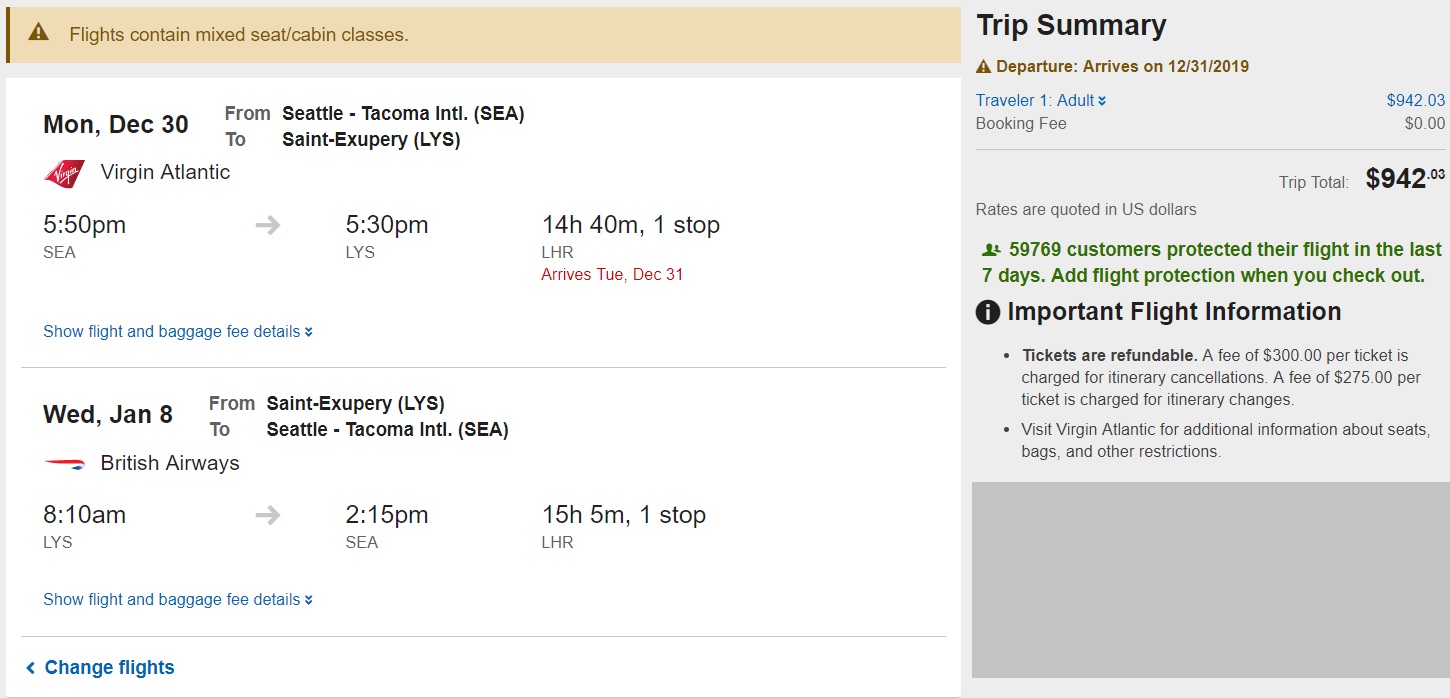This screenshot has width=1450, height=698.
Task: Click the departure arrival warning icon in Trip Summary
Action: pyautogui.click(x=984, y=67)
